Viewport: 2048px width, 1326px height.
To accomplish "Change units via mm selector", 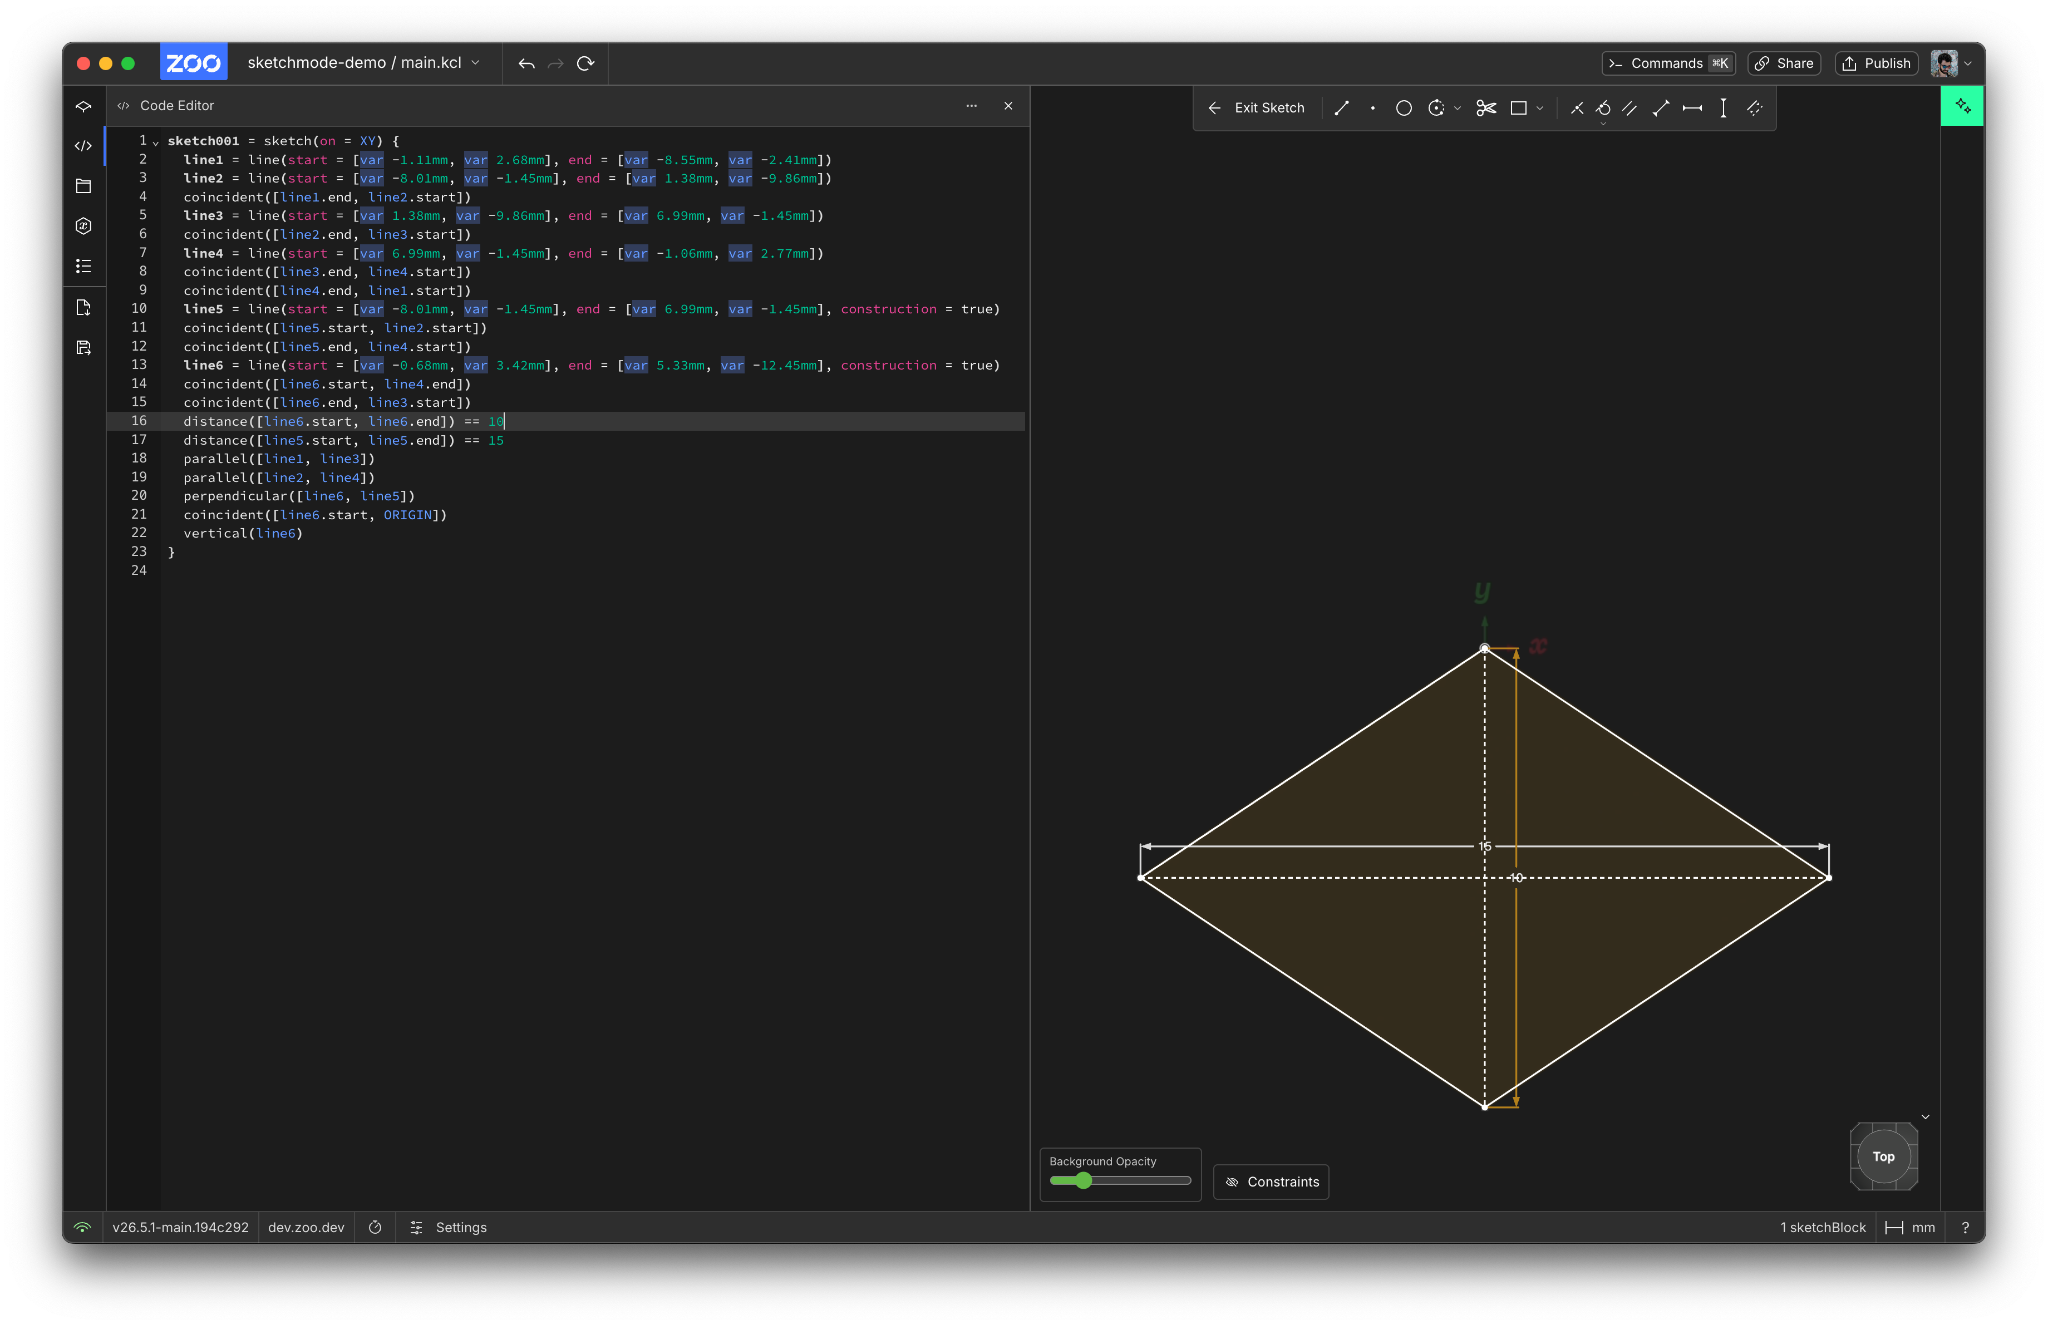I will (x=1910, y=1227).
